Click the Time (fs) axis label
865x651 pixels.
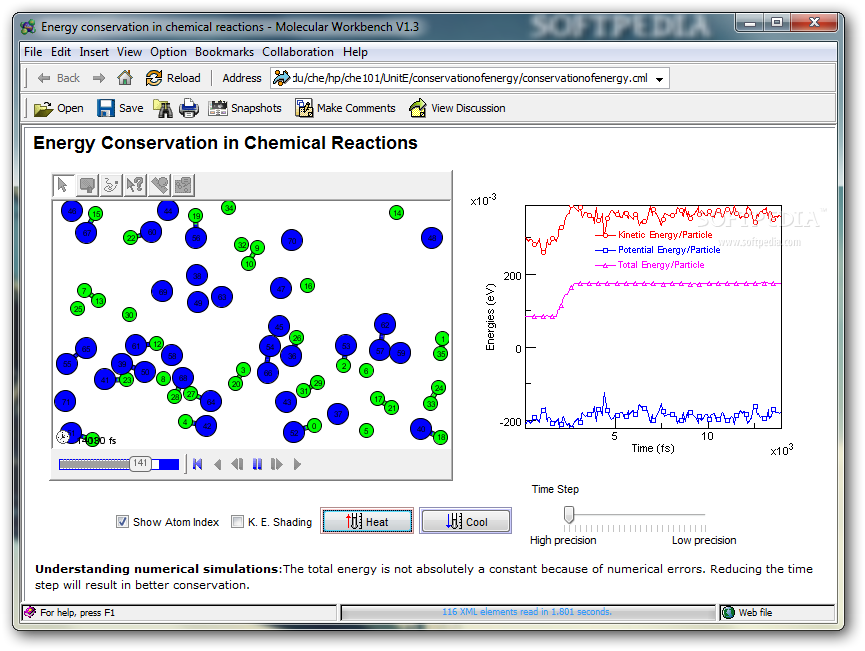click(653, 448)
